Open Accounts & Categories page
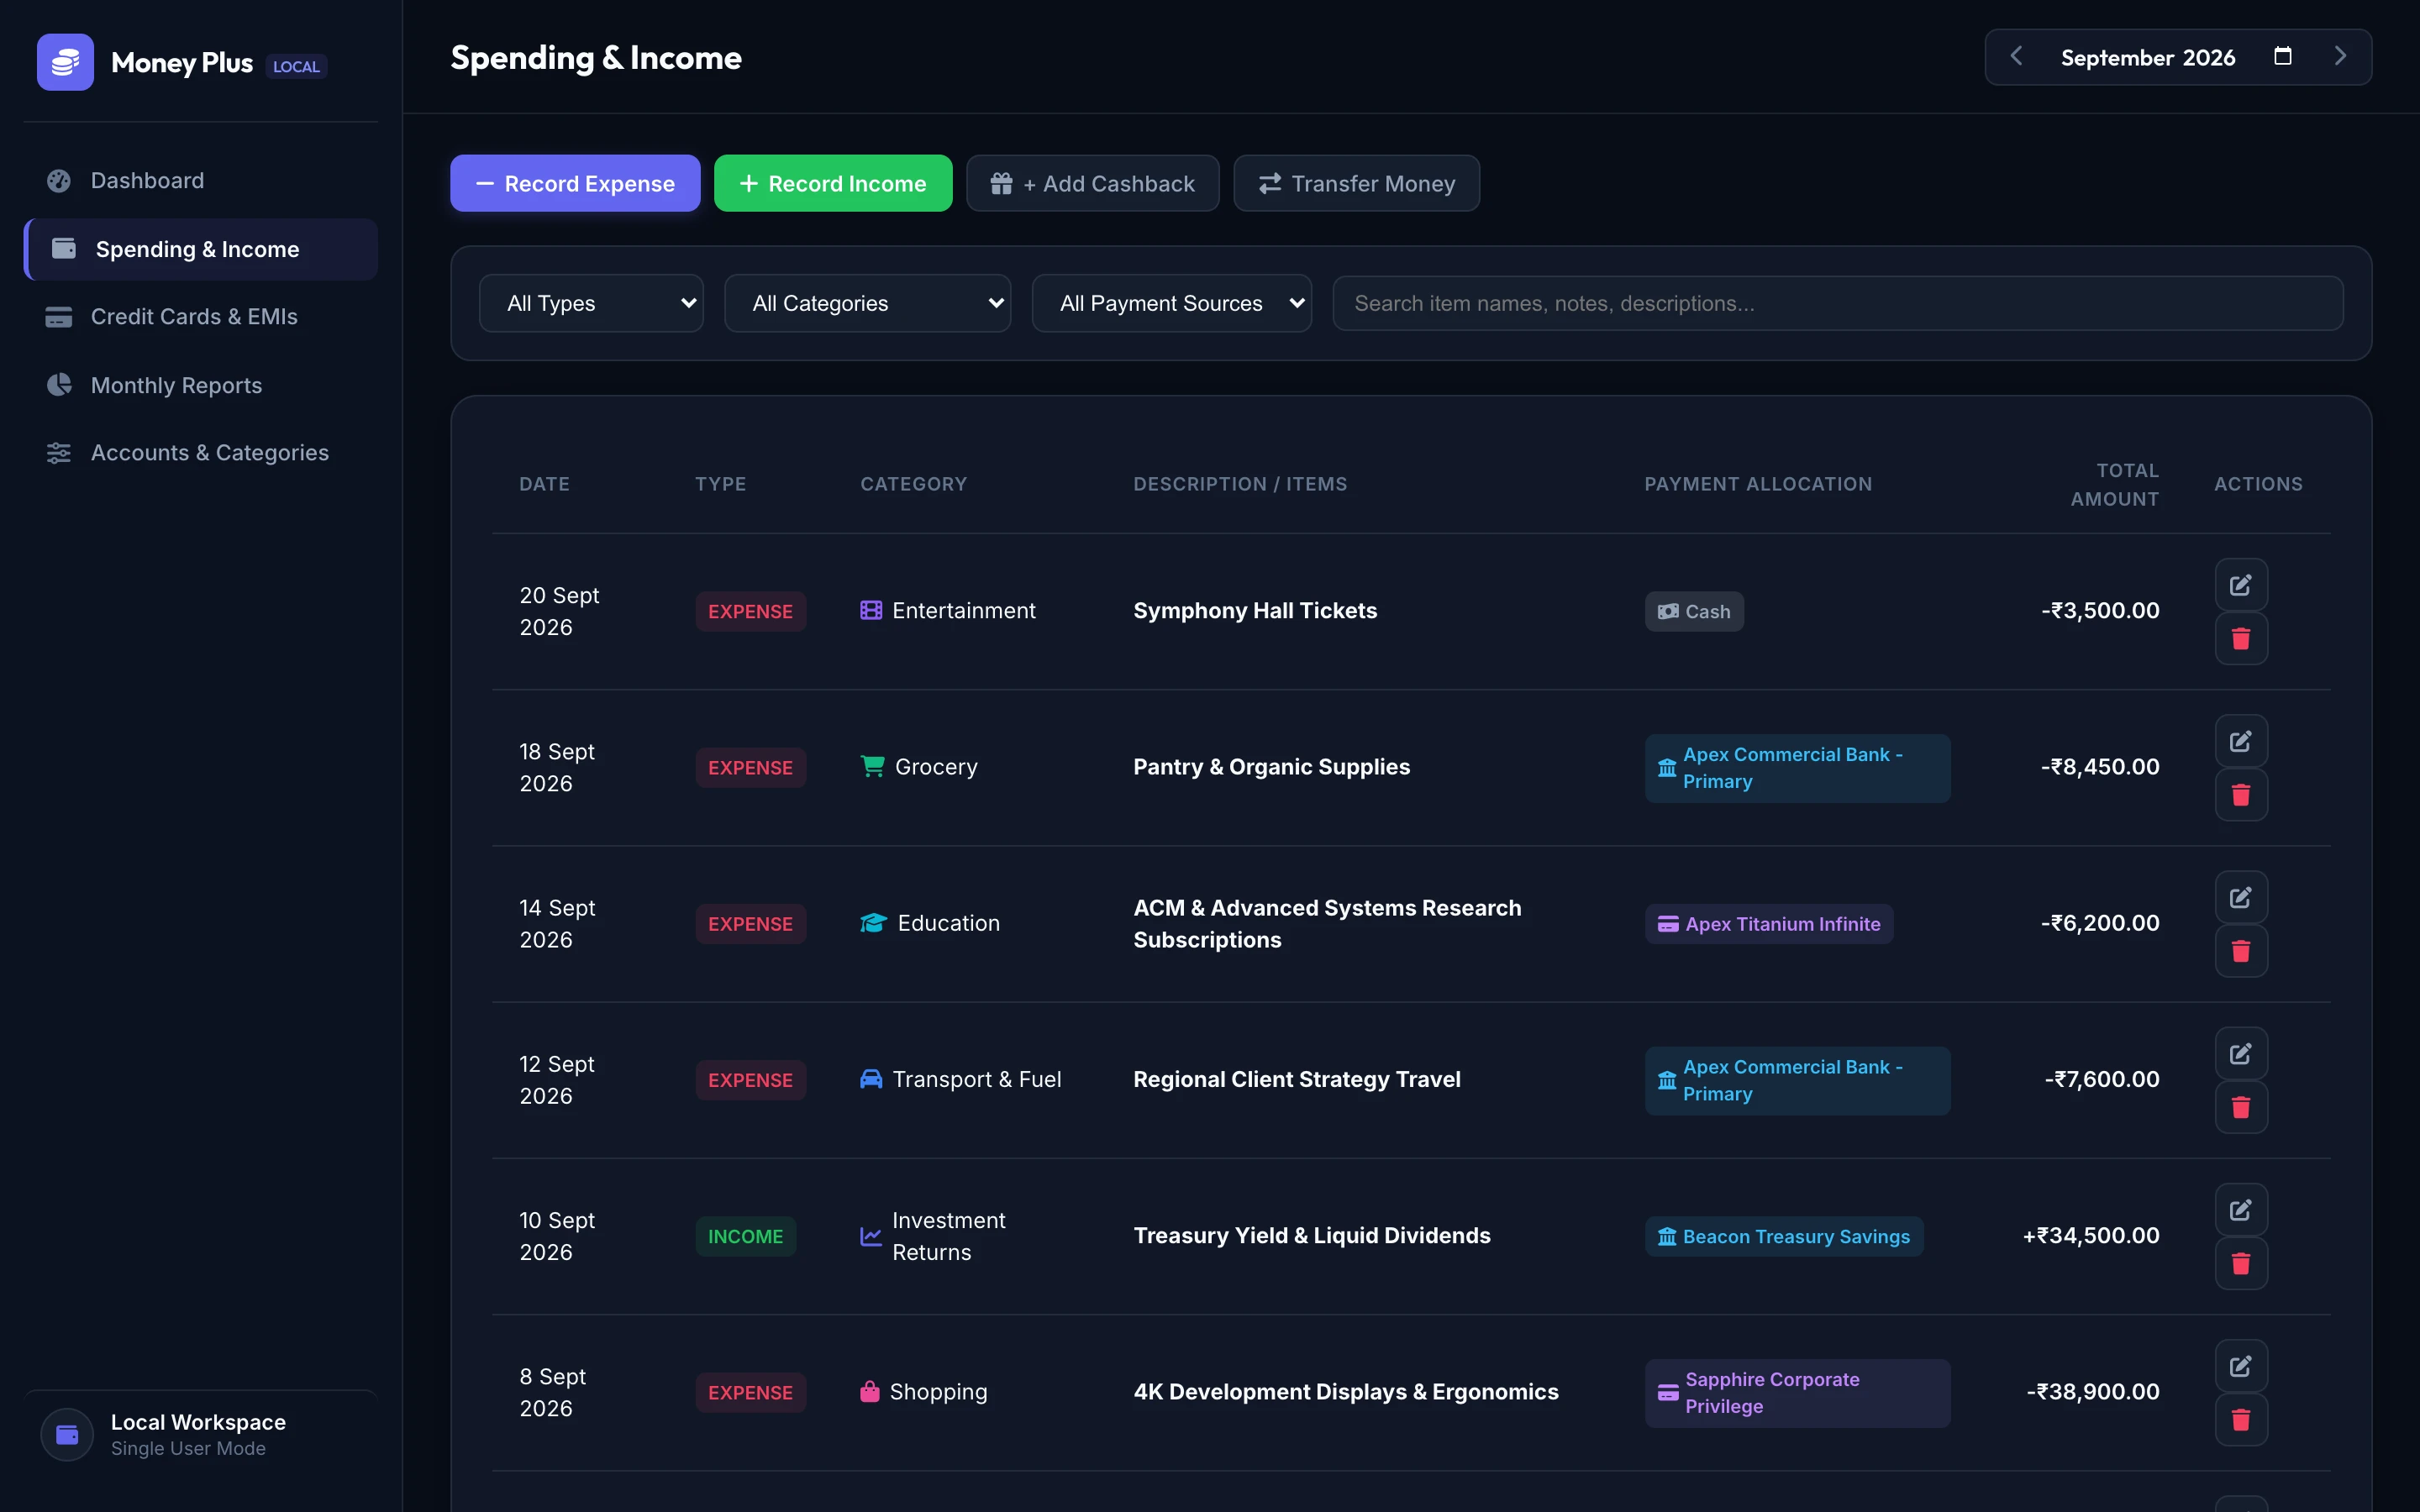This screenshot has width=2420, height=1512. tap(201, 453)
